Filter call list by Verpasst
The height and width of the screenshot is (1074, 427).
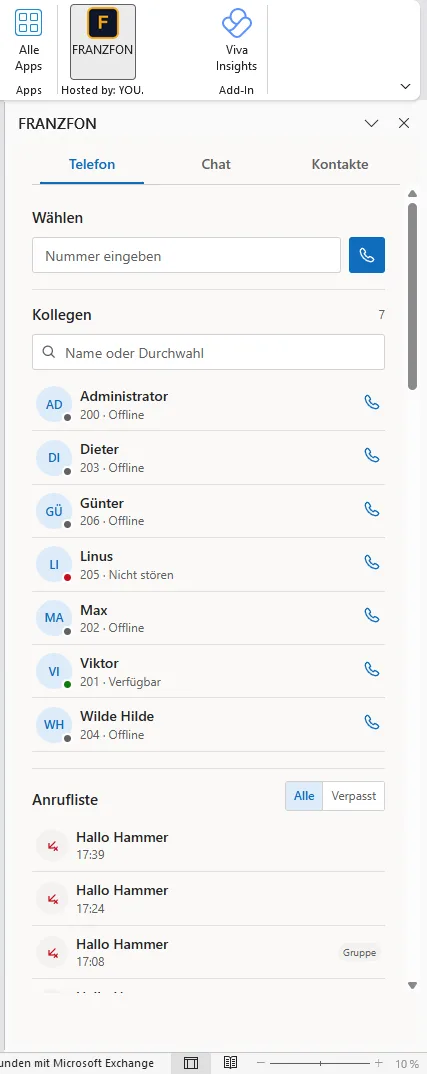coord(354,796)
